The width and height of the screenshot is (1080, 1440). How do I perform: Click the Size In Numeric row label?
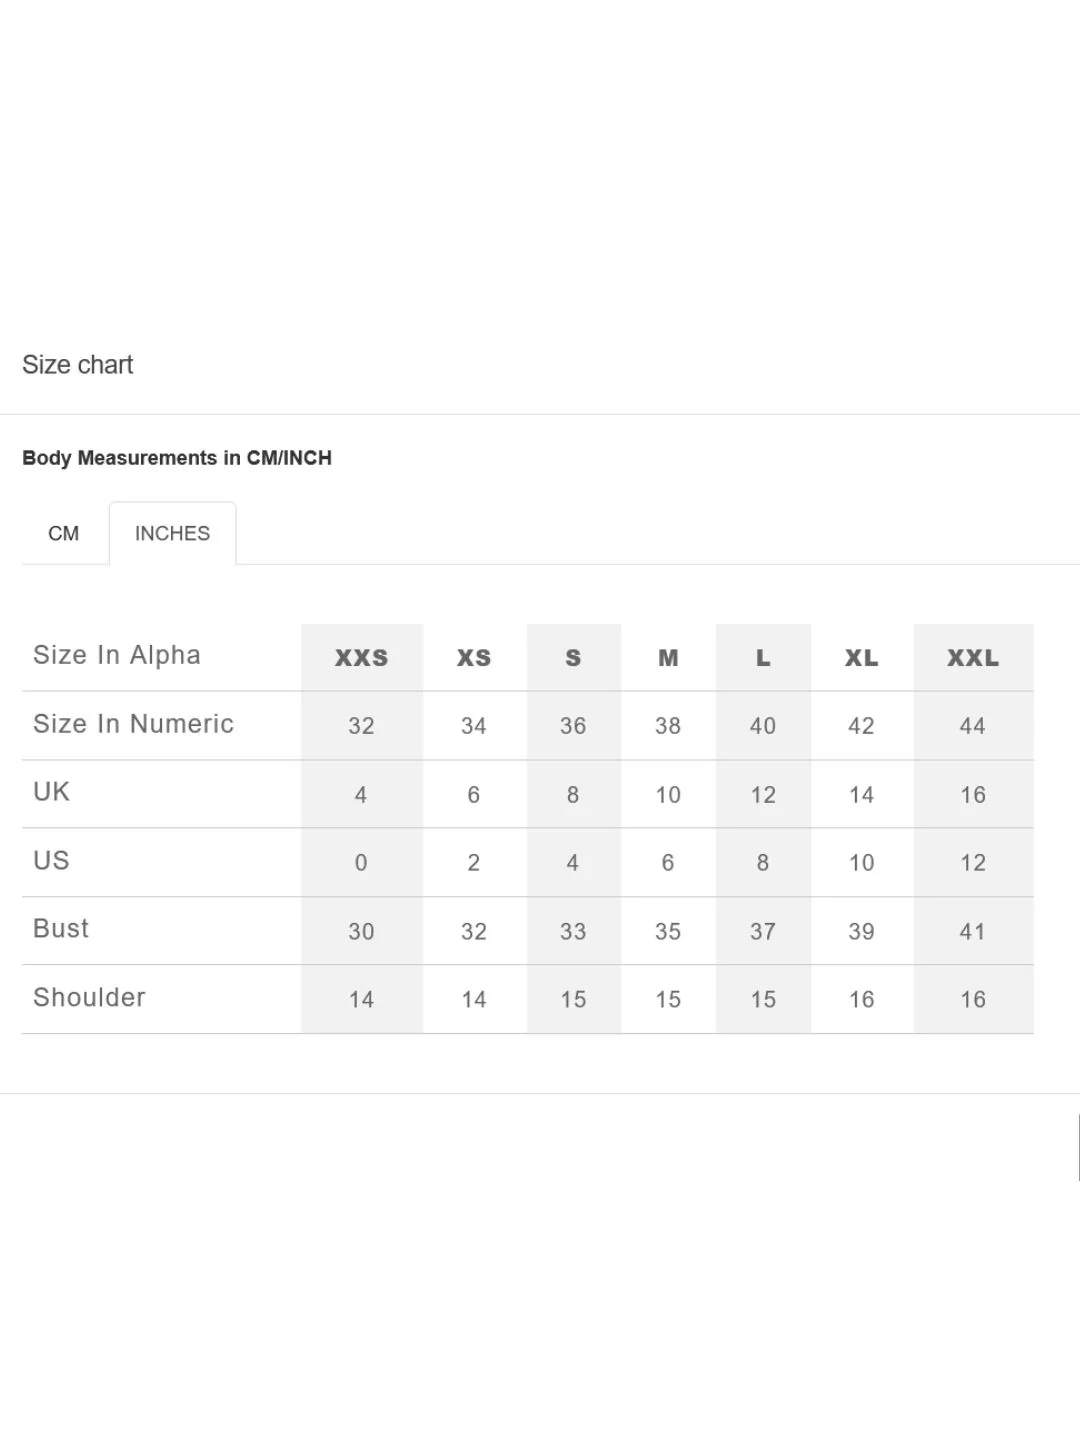(134, 723)
